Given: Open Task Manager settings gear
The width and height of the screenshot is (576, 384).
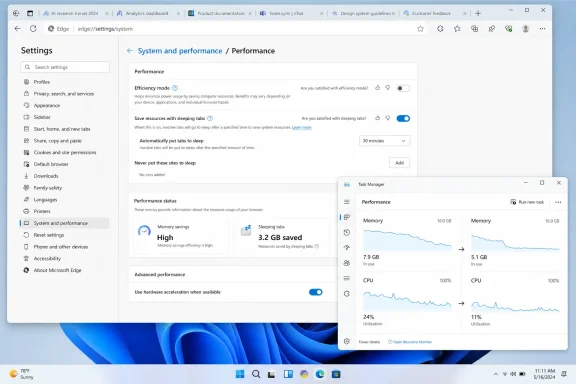Looking at the screenshot, I should pyautogui.click(x=346, y=341).
